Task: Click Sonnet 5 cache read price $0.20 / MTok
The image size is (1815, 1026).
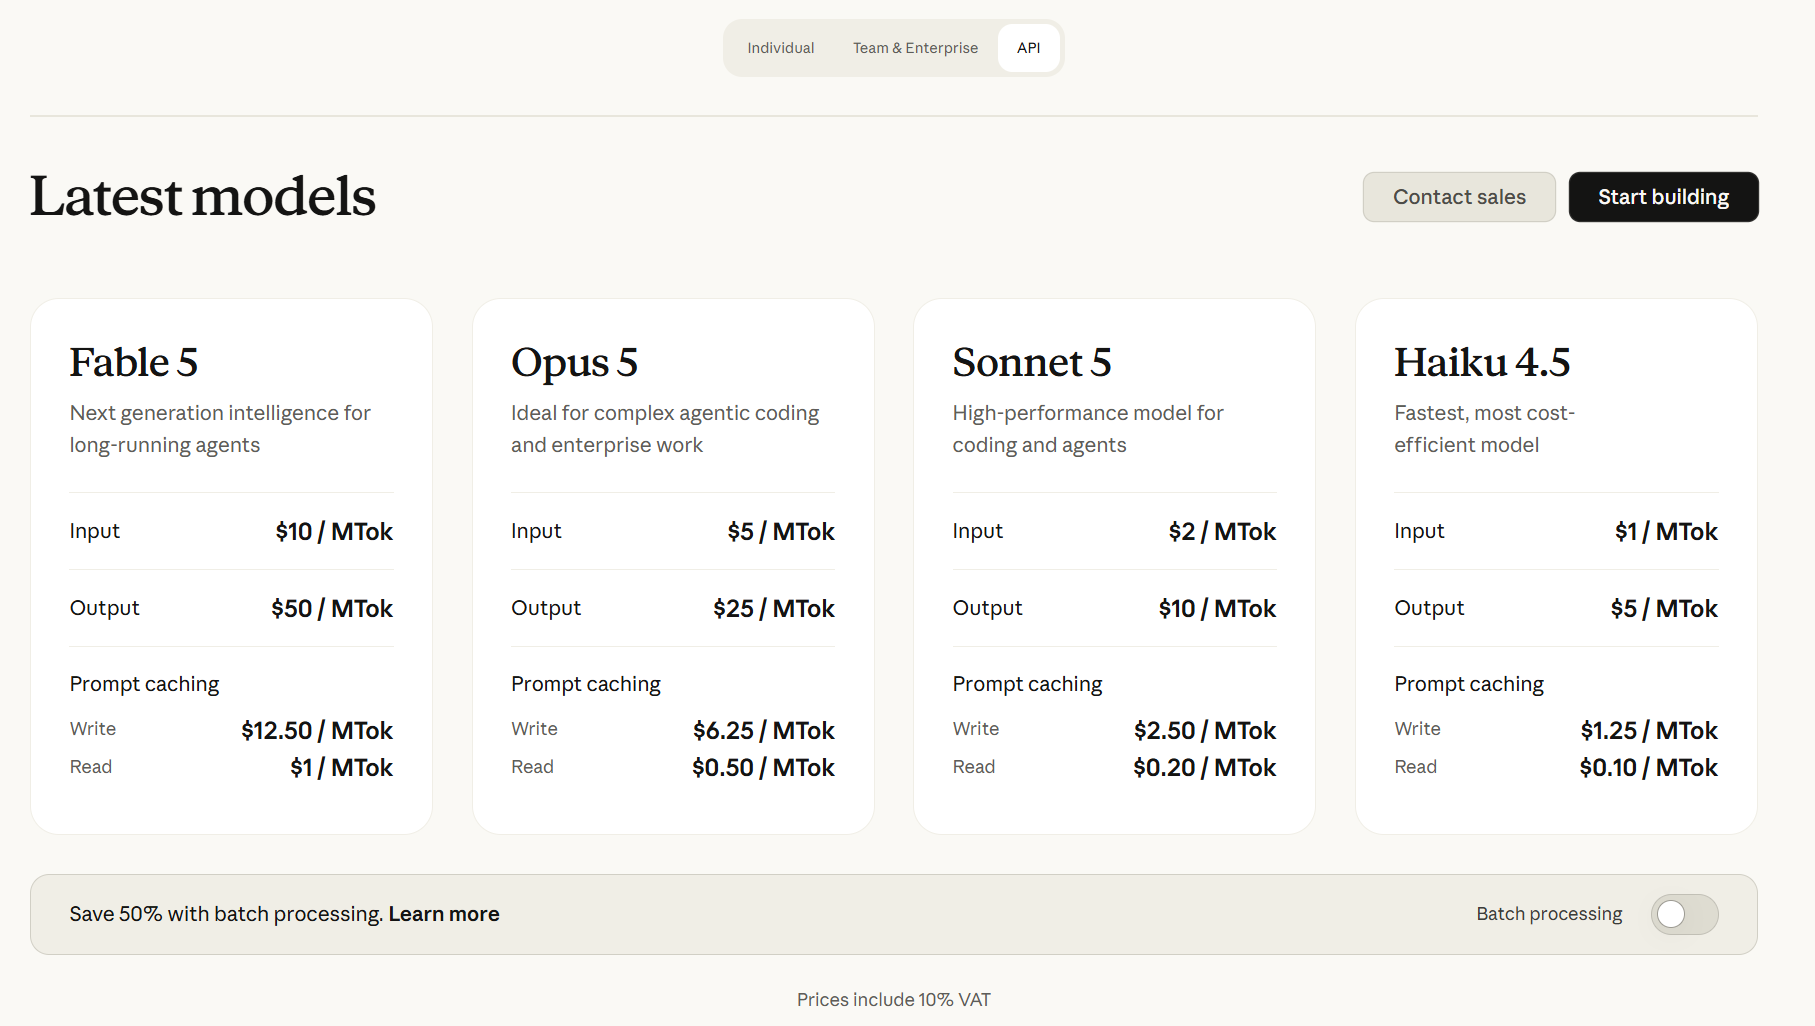Action: [1205, 768]
